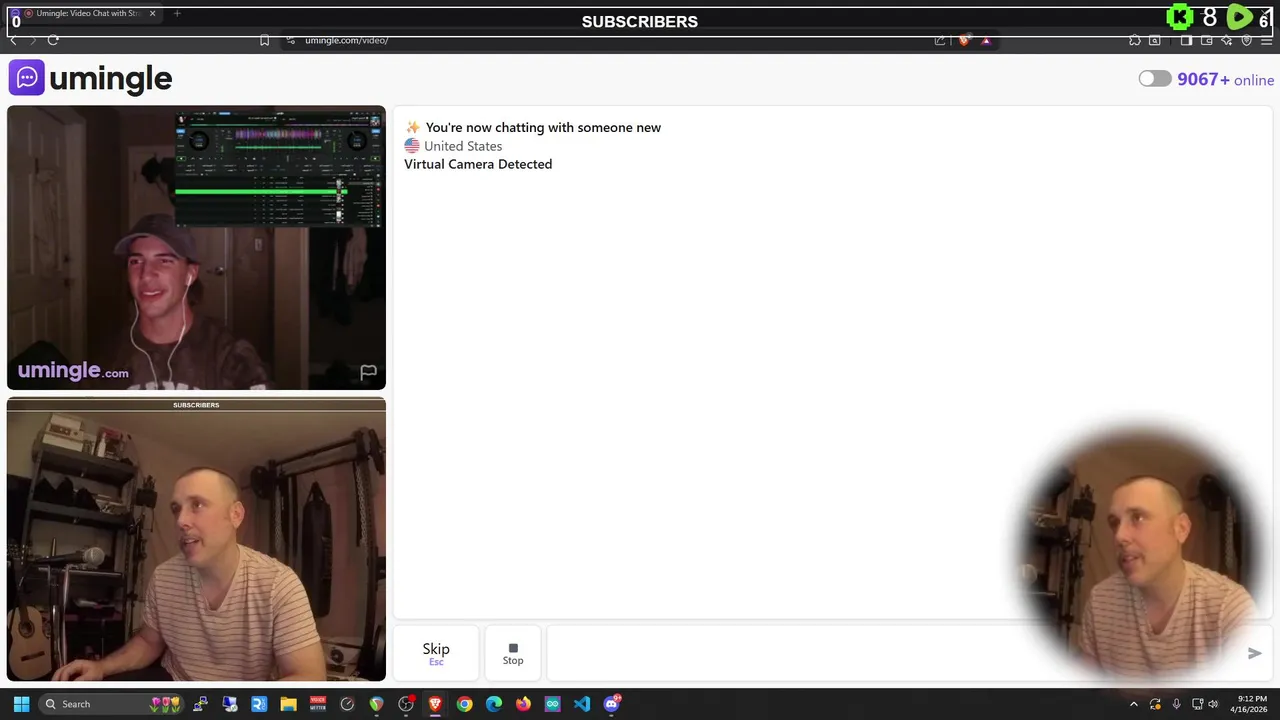Open a new browser tab

tap(177, 13)
